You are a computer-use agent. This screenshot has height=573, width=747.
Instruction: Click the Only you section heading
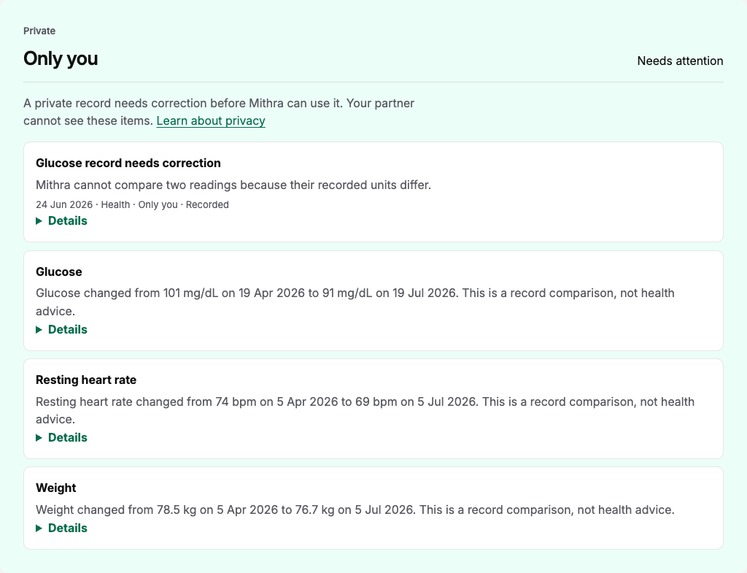click(x=61, y=59)
